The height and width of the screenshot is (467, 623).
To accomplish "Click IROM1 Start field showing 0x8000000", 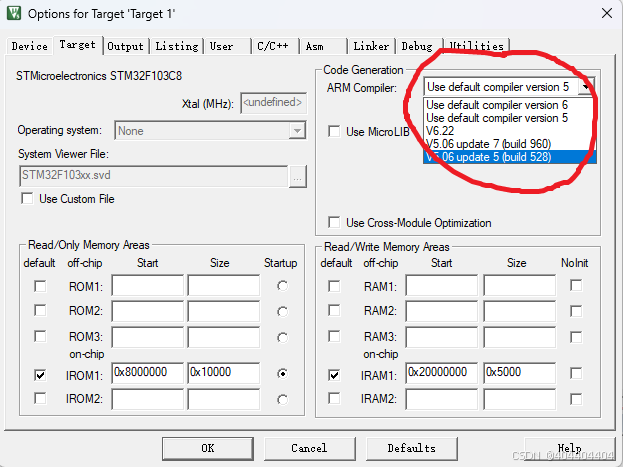I will 148,373.
